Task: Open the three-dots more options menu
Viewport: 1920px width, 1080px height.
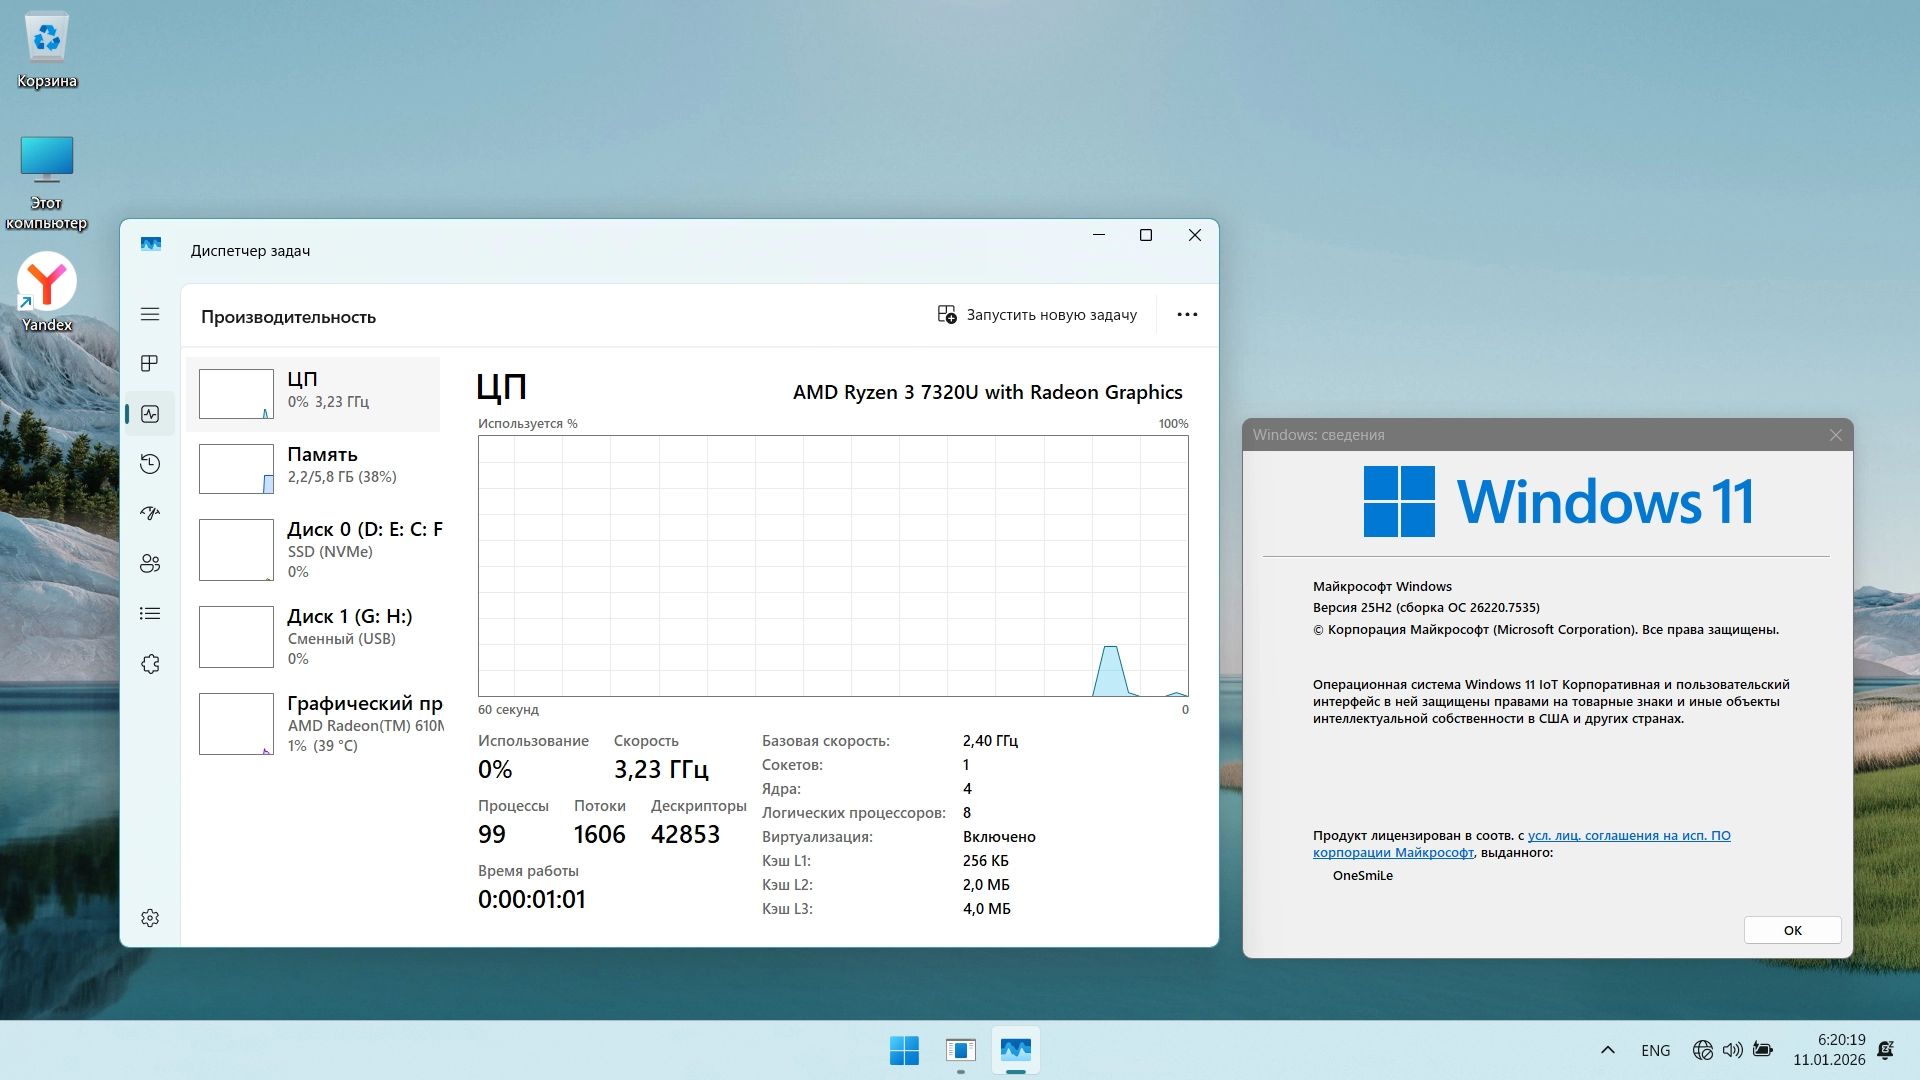Action: [1187, 314]
